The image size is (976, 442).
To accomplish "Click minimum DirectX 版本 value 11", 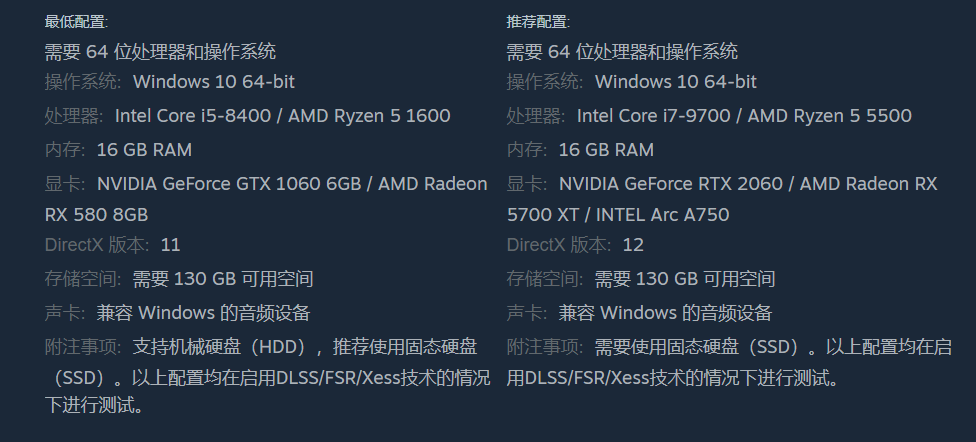I will pyautogui.click(x=171, y=245).
